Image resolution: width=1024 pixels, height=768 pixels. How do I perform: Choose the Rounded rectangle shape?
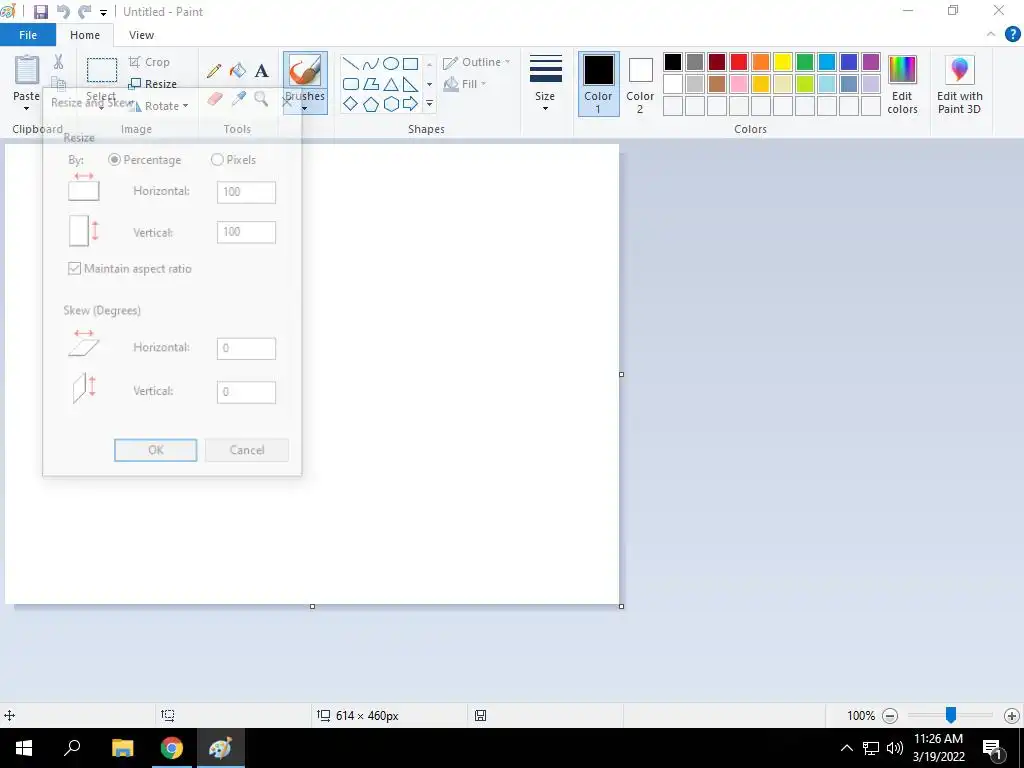tap(351, 84)
